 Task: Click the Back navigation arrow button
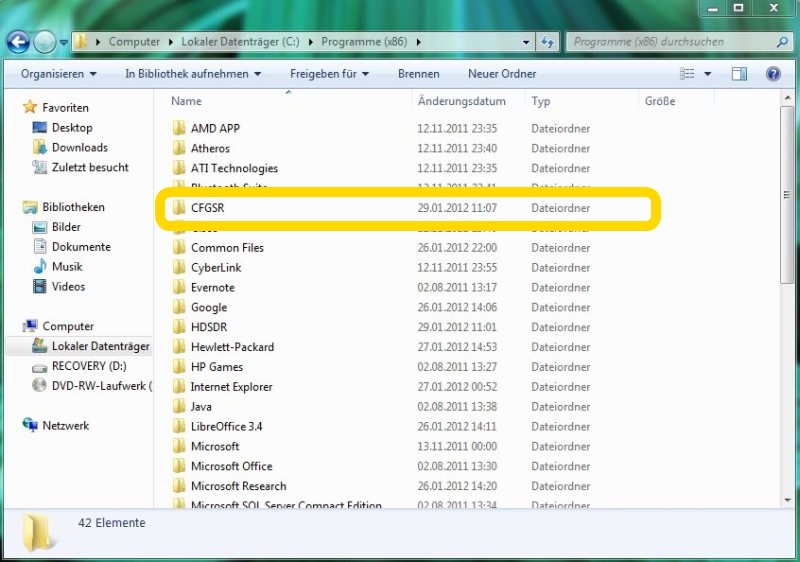[x=18, y=42]
